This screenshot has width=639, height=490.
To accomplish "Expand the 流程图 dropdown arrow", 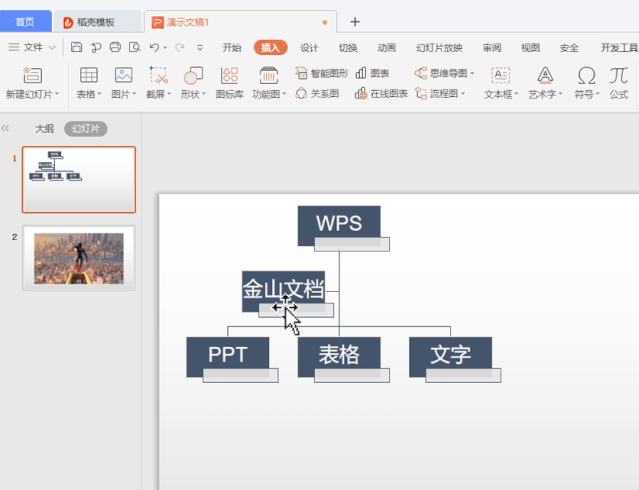I will [463, 94].
